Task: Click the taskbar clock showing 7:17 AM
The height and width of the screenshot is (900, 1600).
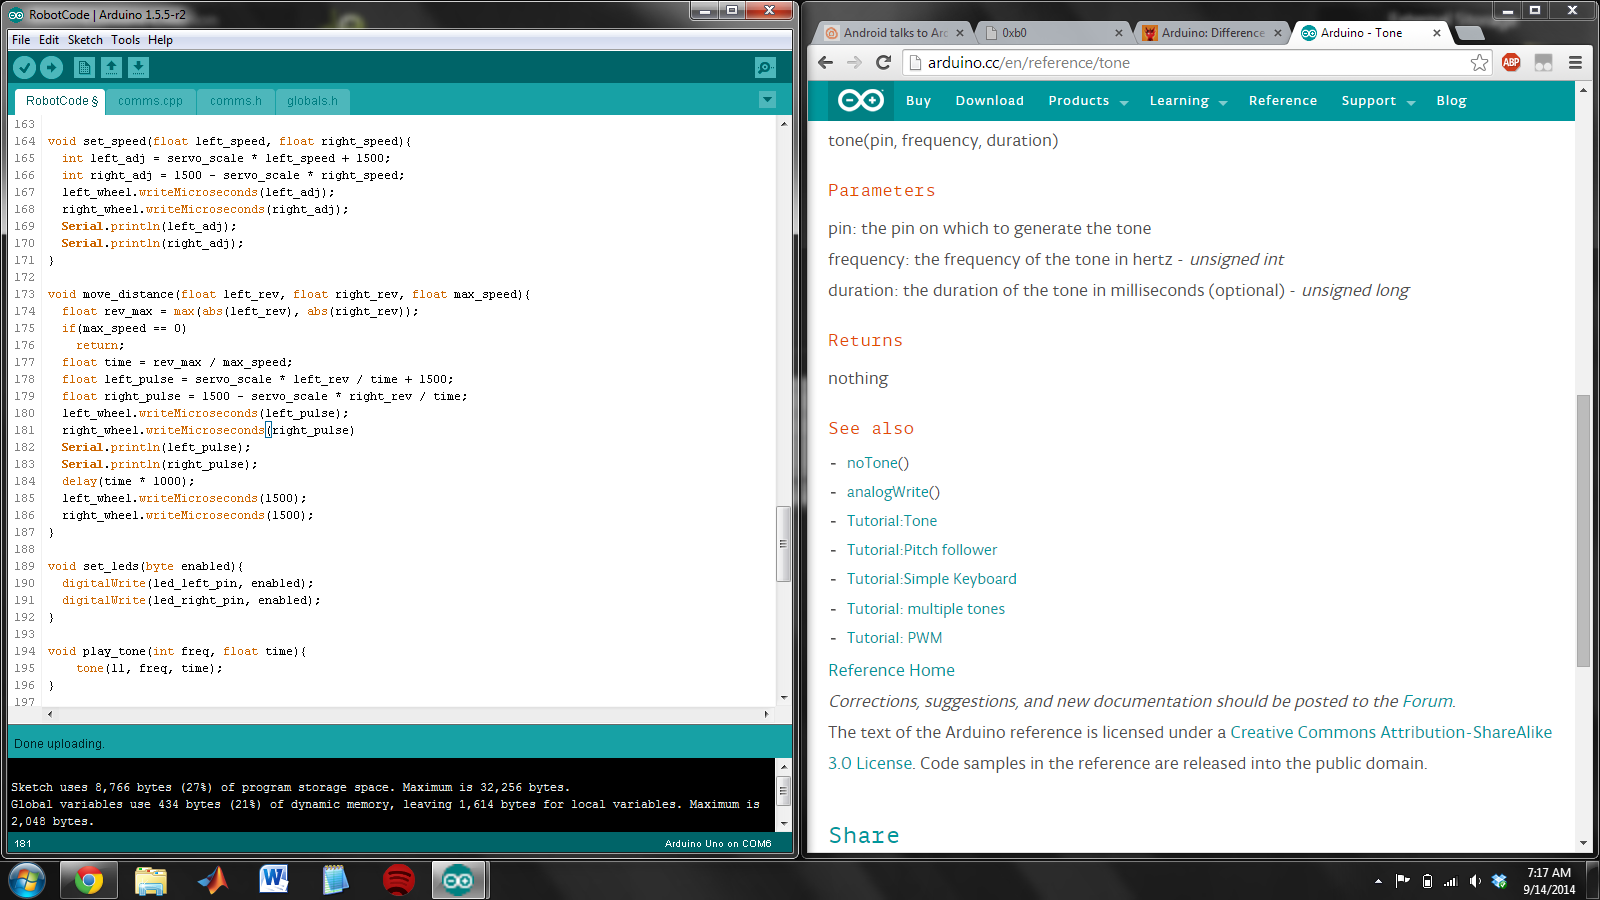Action: click(x=1549, y=881)
